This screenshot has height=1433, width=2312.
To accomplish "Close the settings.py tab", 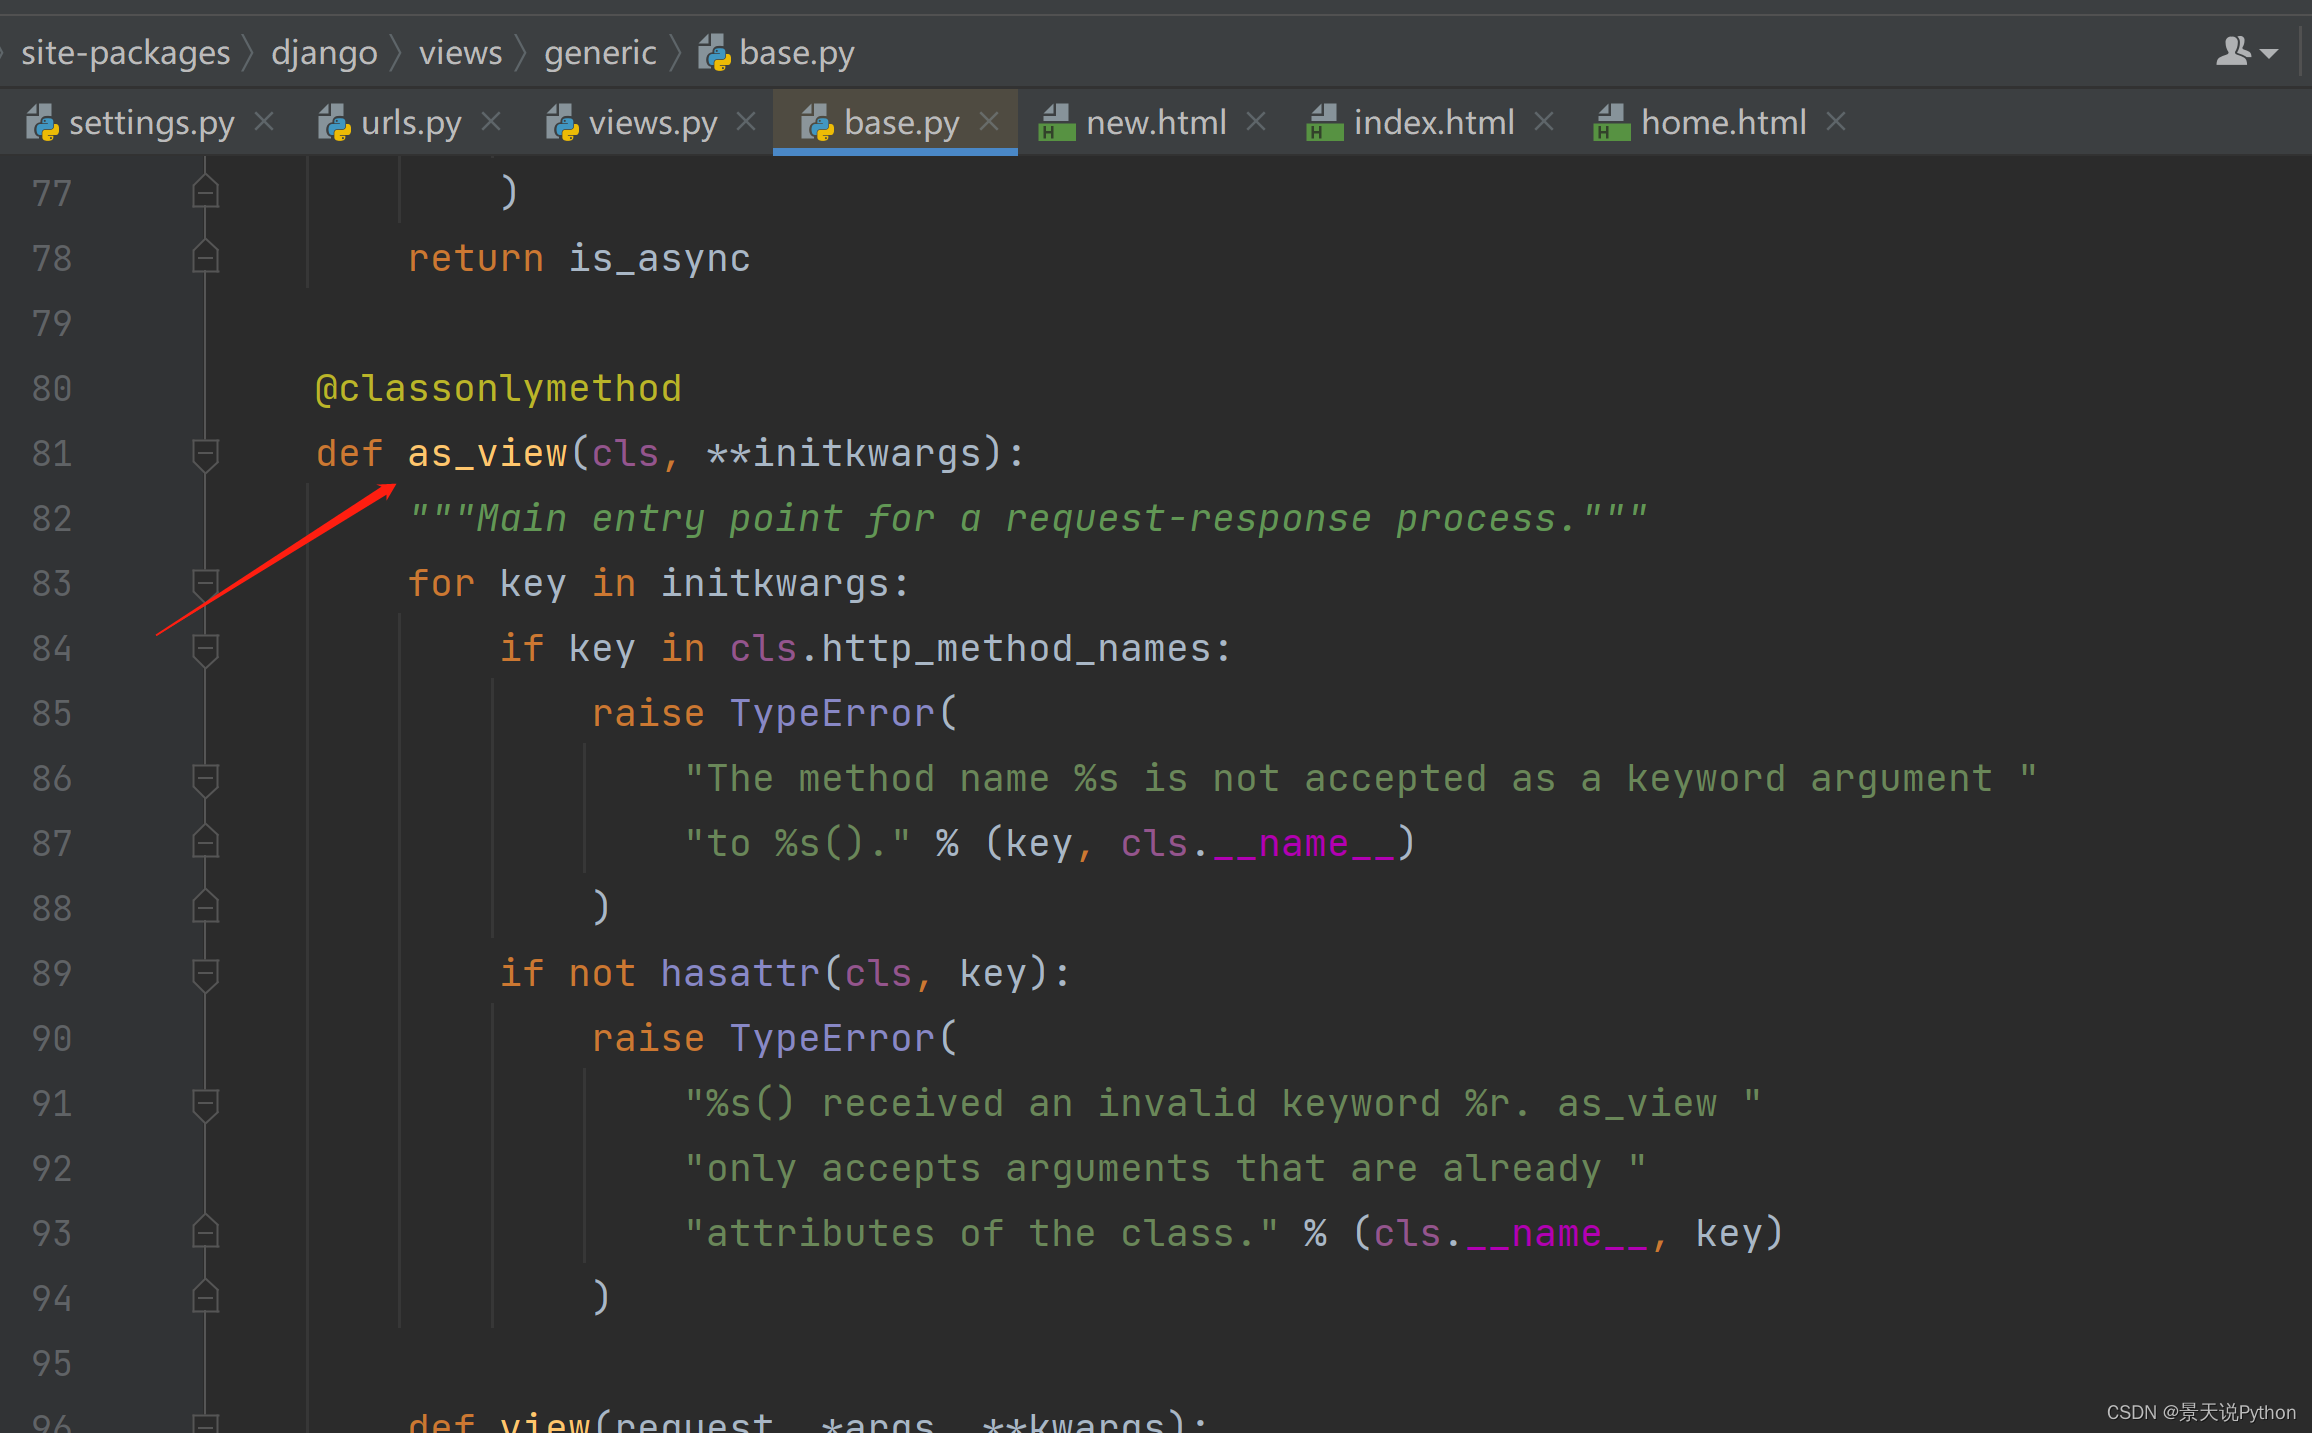I will pyautogui.click(x=265, y=122).
